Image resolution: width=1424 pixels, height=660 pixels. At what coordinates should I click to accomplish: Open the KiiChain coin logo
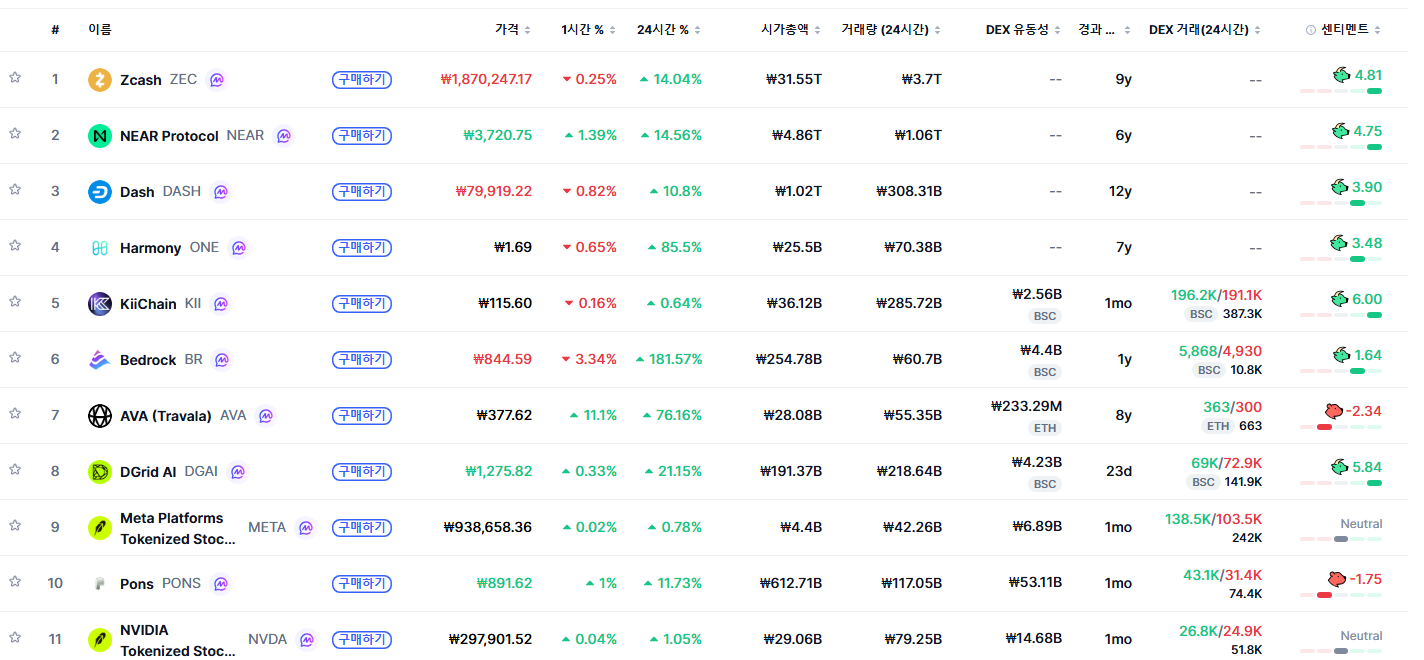(100, 304)
